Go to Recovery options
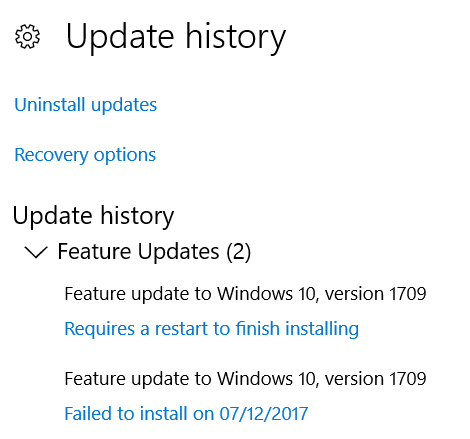Image resolution: width=470 pixels, height=439 pixels. coord(85,155)
